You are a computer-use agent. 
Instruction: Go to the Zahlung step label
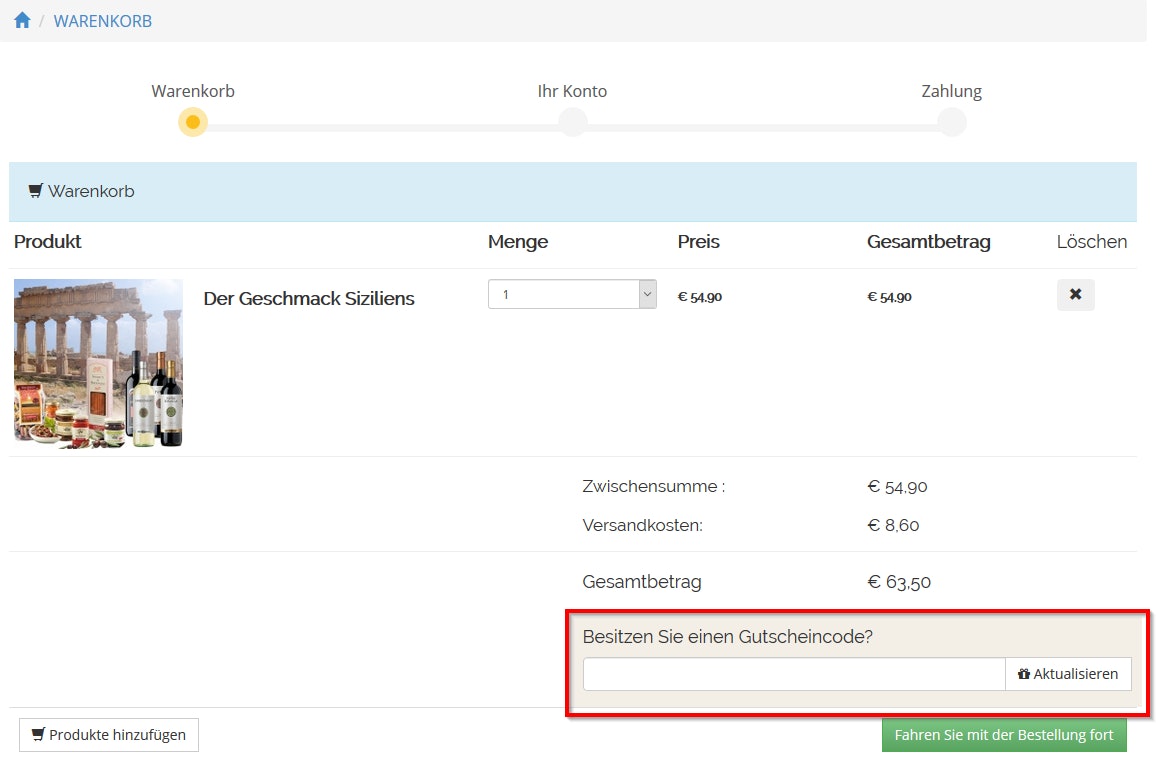click(951, 91)
